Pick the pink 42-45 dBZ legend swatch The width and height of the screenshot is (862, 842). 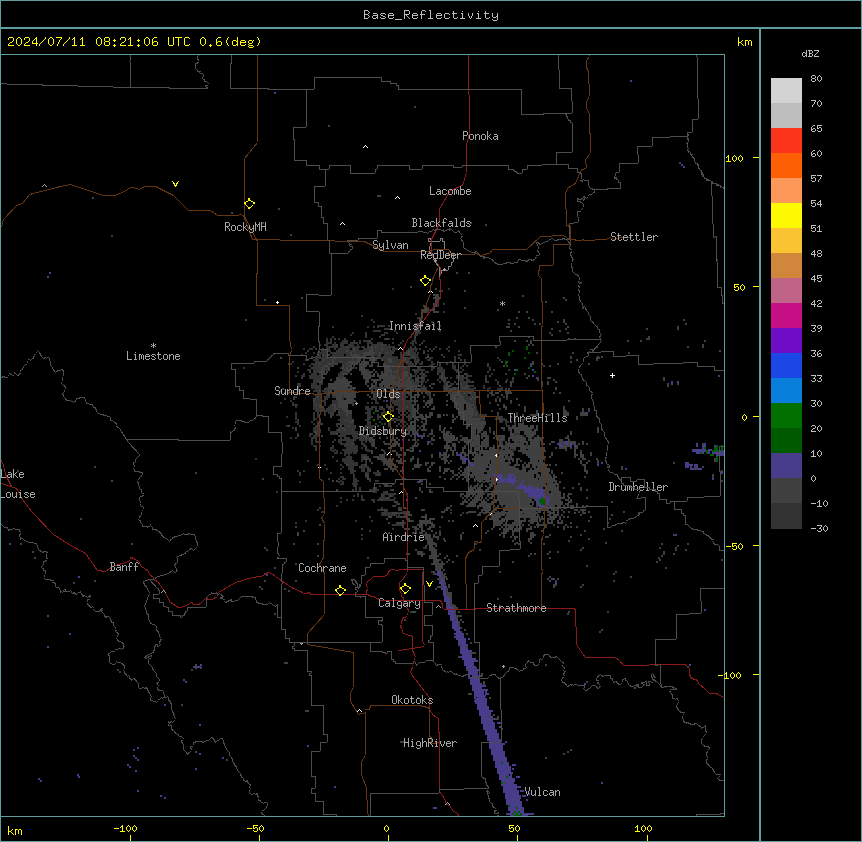pyautogui.click(x=786, y=291)
